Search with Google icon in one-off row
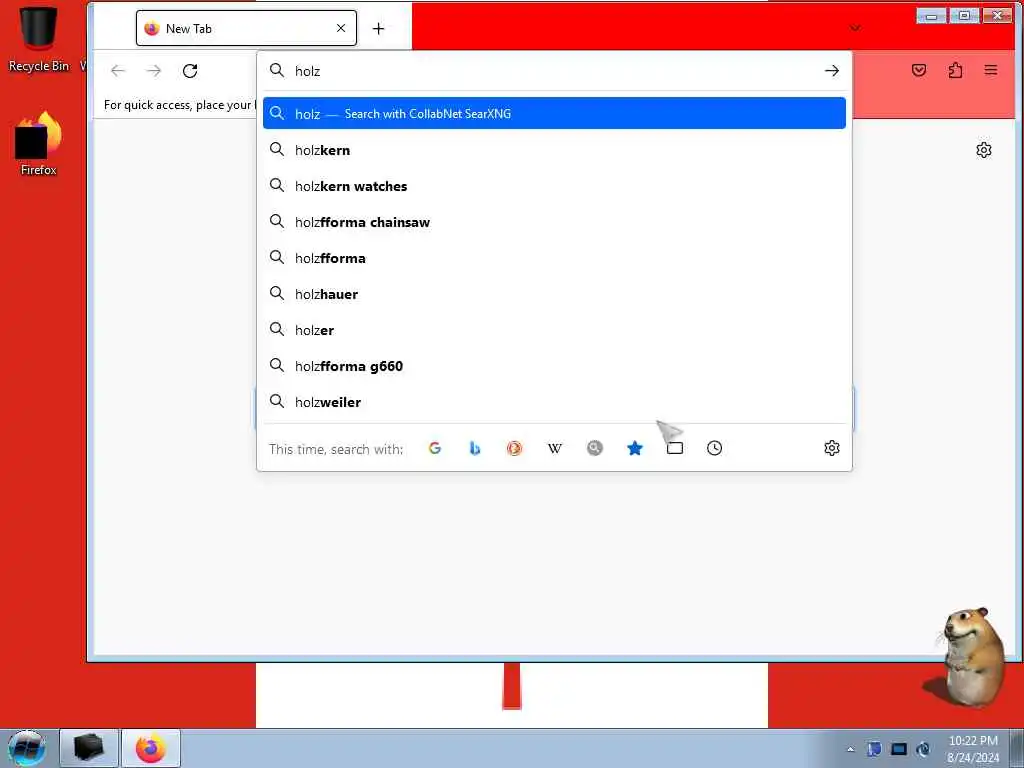This screenshot has width=1024, height=768. point(434,448)
